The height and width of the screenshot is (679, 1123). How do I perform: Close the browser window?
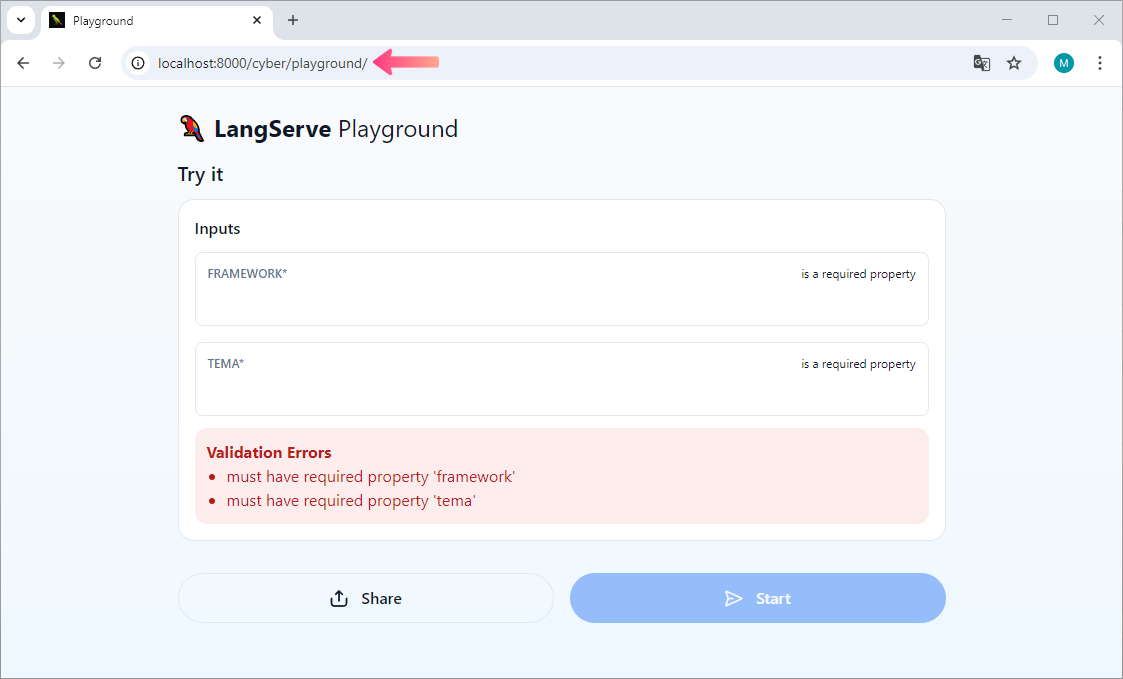coord(1099,20)
